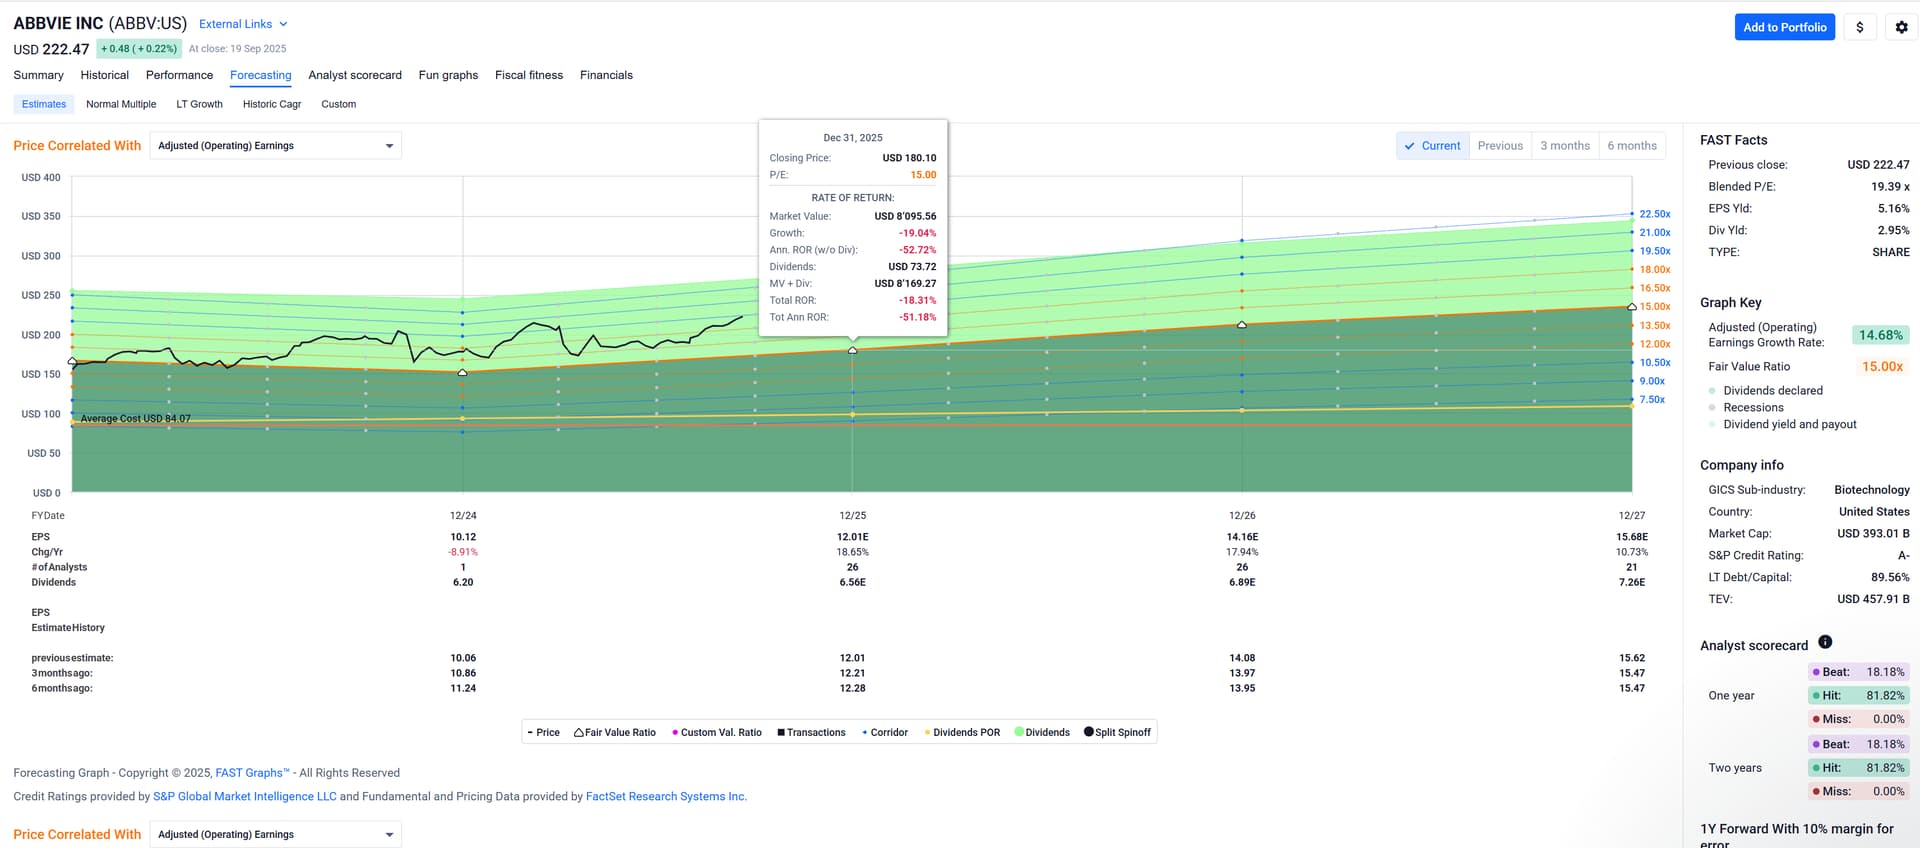Open the settings gear icon
This screenshot has height=848, width=1920.
tap(1901, 27)
